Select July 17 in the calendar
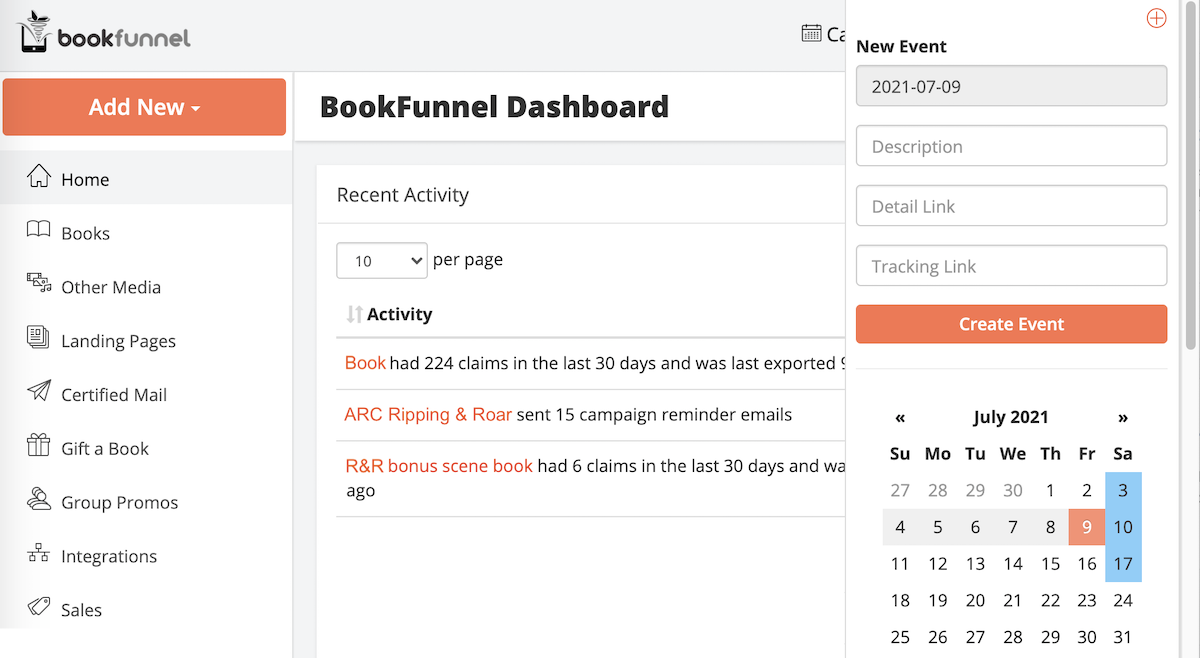 pos(1123,563)
